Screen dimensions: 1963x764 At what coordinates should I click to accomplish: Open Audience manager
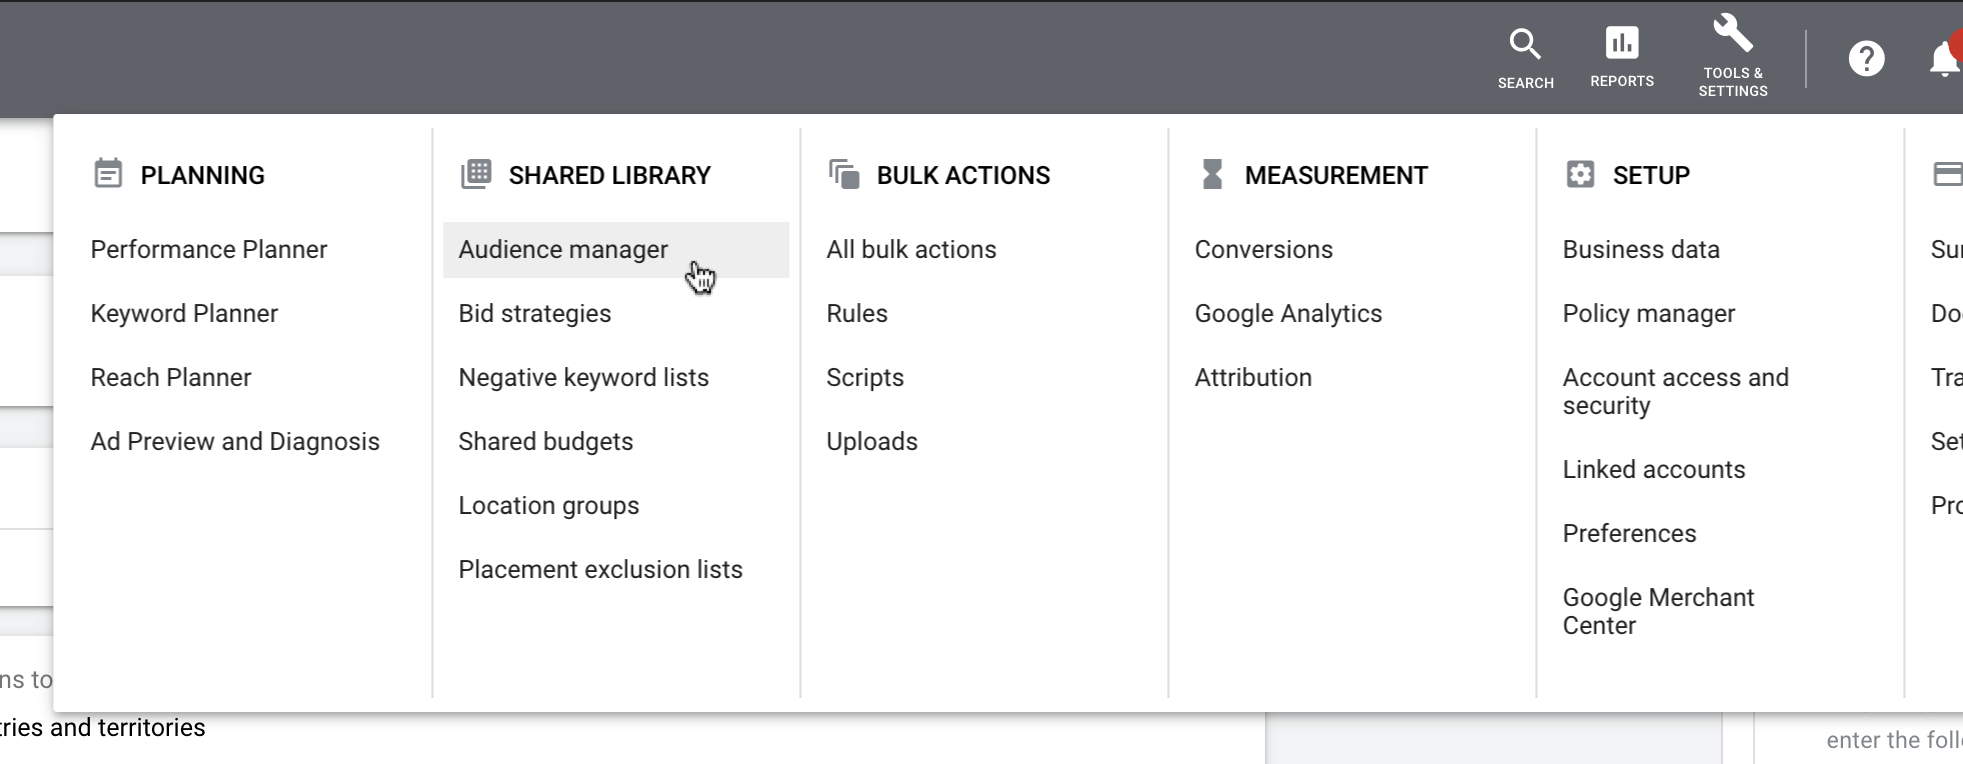tap(562, 249)
